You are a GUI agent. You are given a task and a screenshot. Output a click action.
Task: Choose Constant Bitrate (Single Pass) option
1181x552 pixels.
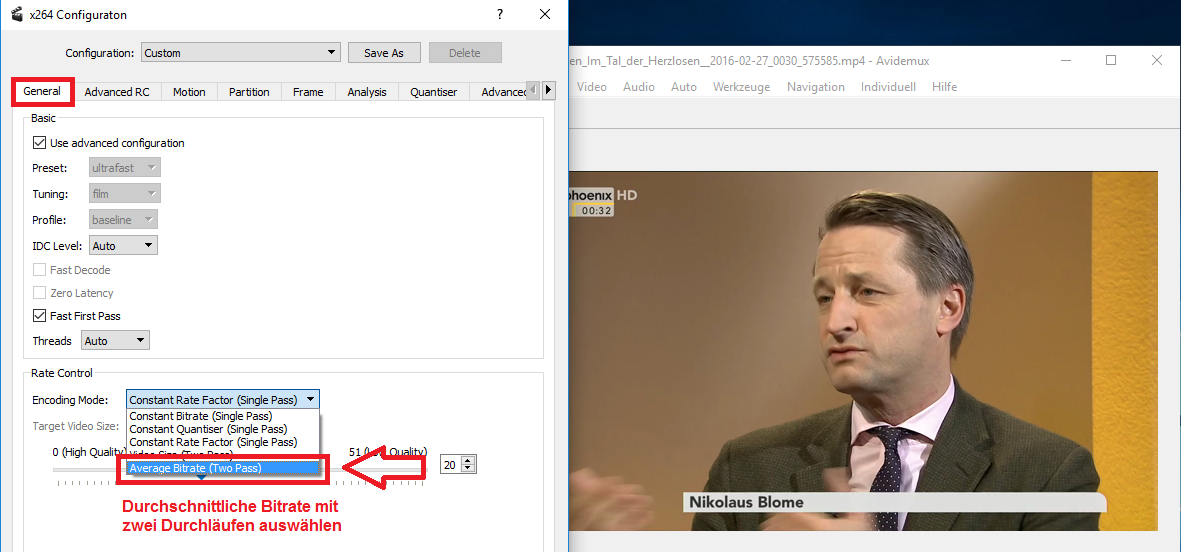pos(200,416)
